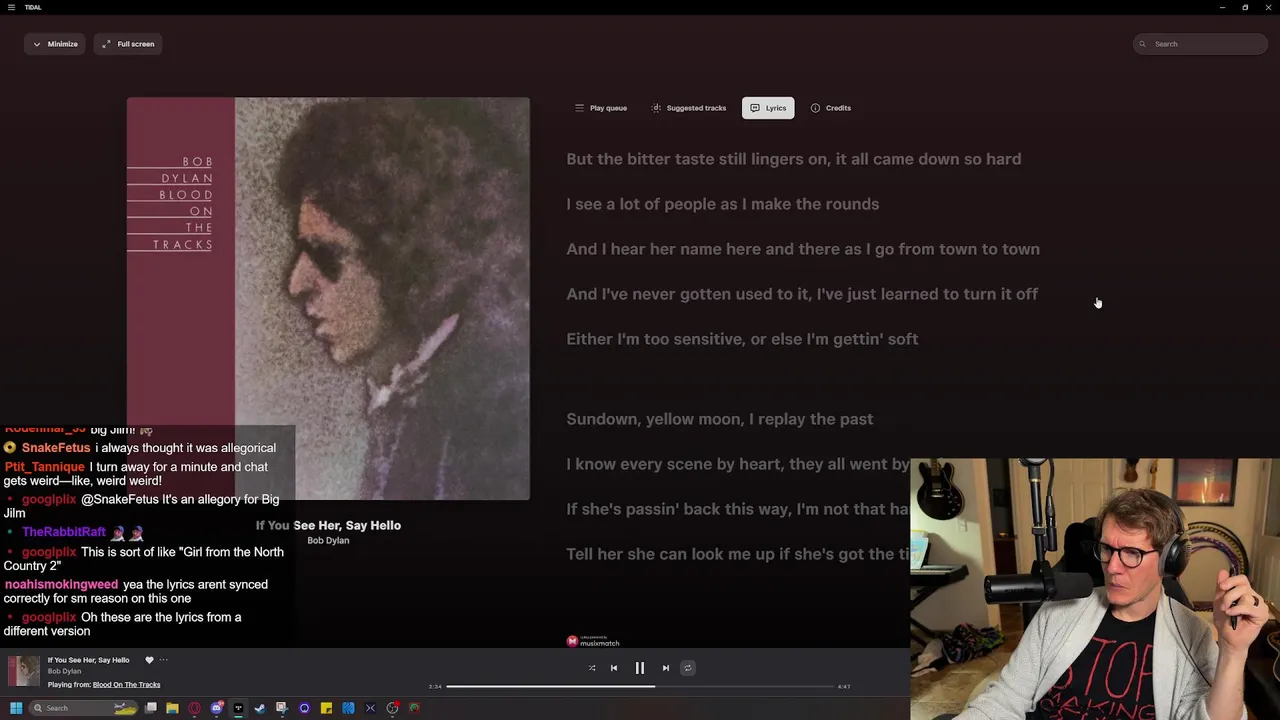
Task: Click the elapsed time 2:34 label
Action: [x=435, y=687]
